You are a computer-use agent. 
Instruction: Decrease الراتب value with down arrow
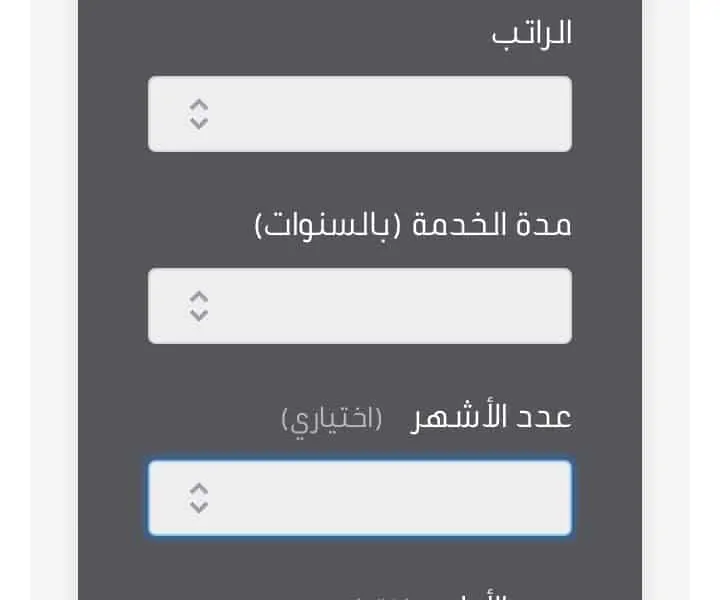coord(199,123)
